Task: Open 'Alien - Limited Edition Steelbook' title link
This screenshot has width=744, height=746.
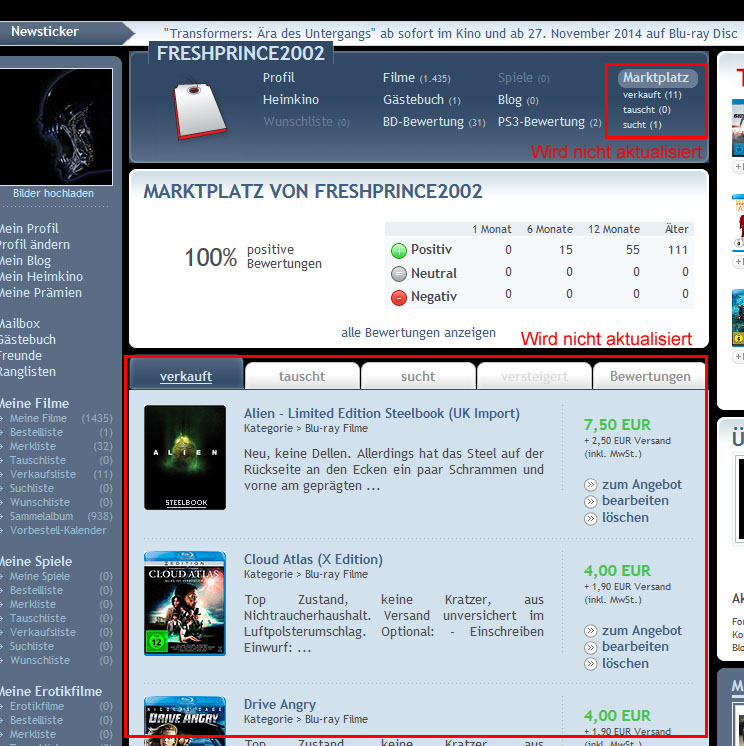Action: coord(381,413)
